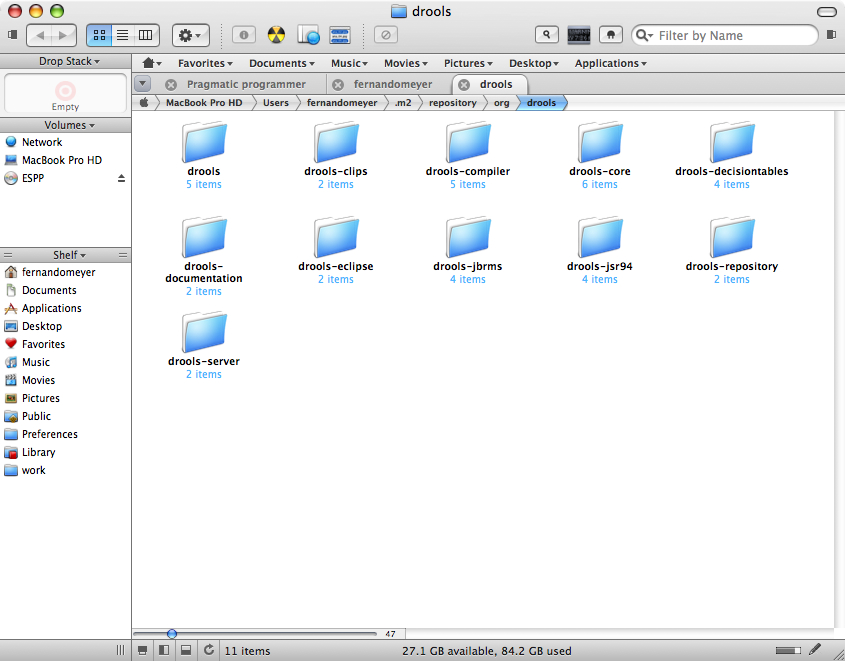Open the Drop Stack header menu
The image size is (845, 661).
point(69,61)
